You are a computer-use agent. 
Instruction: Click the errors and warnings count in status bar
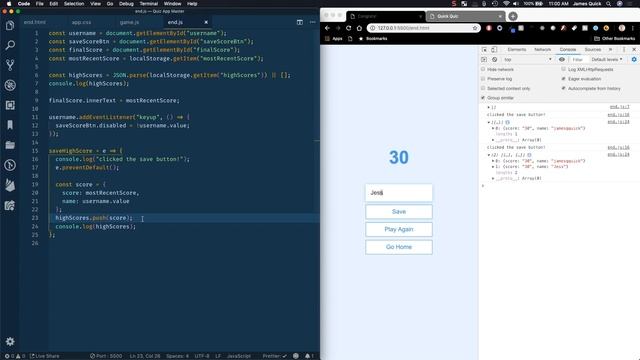[x=15, y=356]
